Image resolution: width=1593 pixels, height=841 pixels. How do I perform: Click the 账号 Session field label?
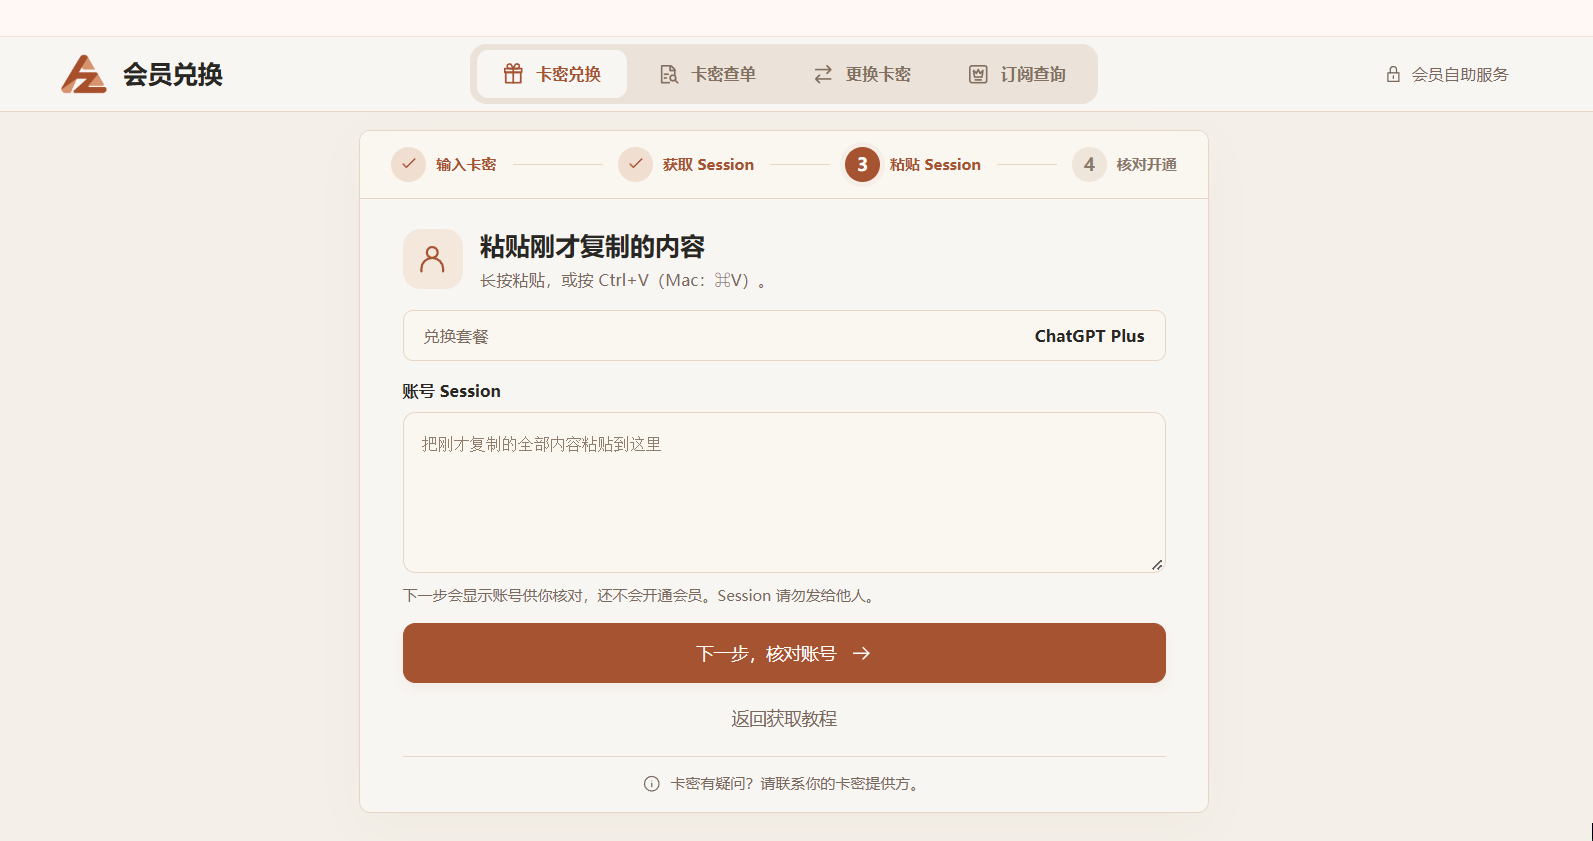click(x=452, y=391)
